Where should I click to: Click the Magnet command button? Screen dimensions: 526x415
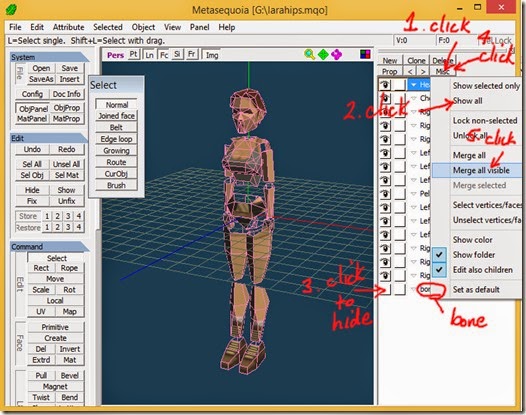pos(55,386)
